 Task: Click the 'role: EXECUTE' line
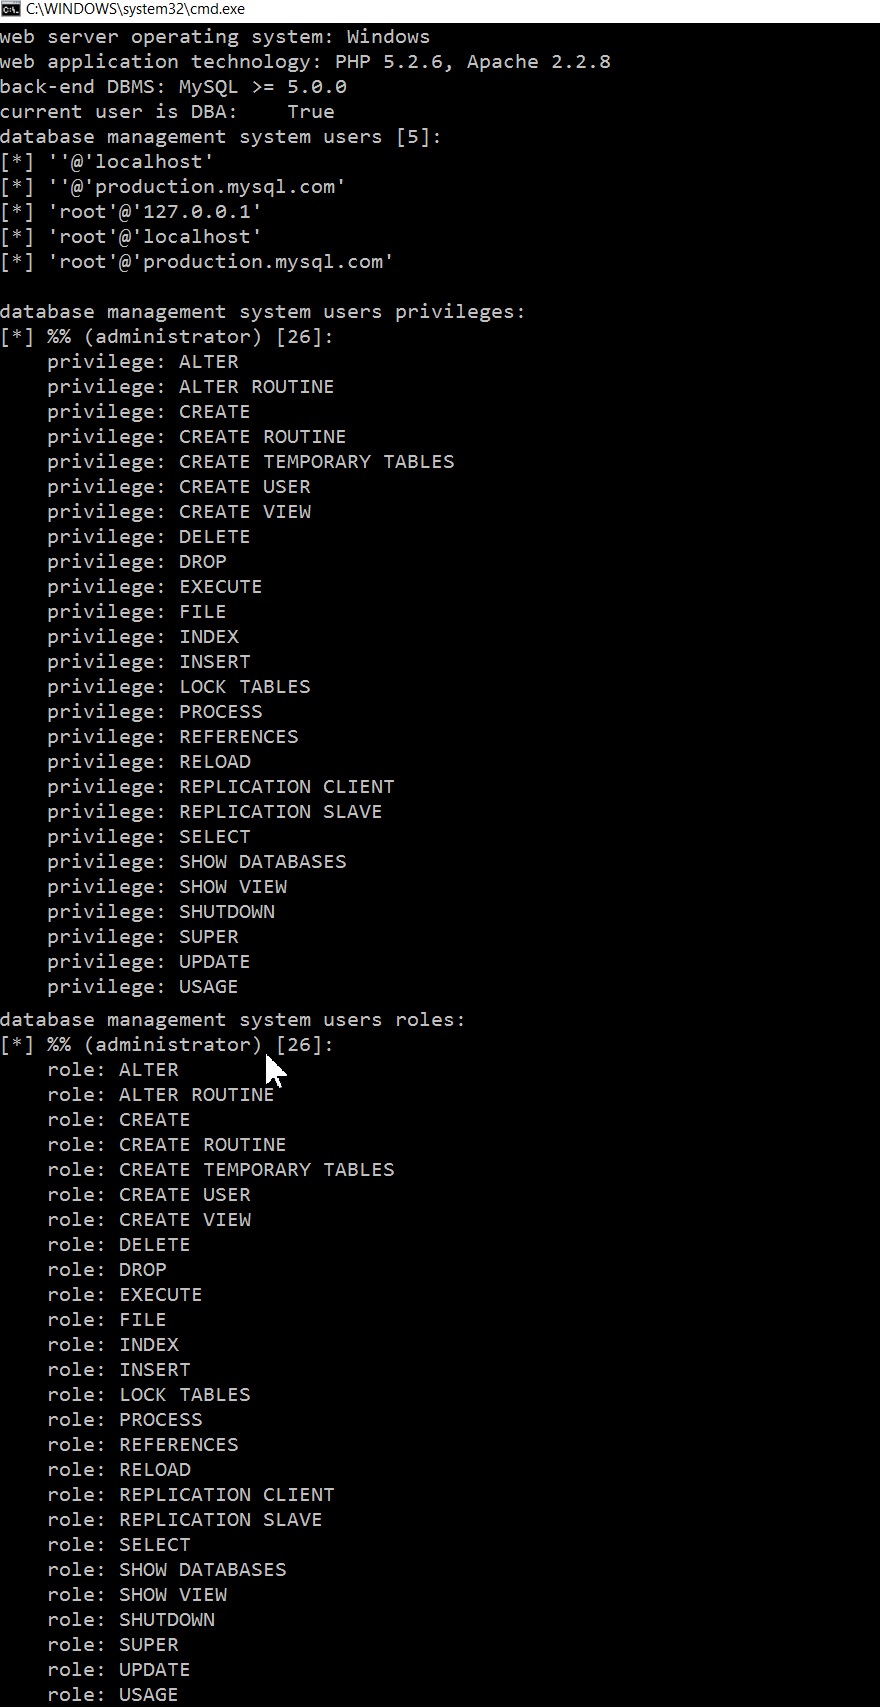point(124,1295)
